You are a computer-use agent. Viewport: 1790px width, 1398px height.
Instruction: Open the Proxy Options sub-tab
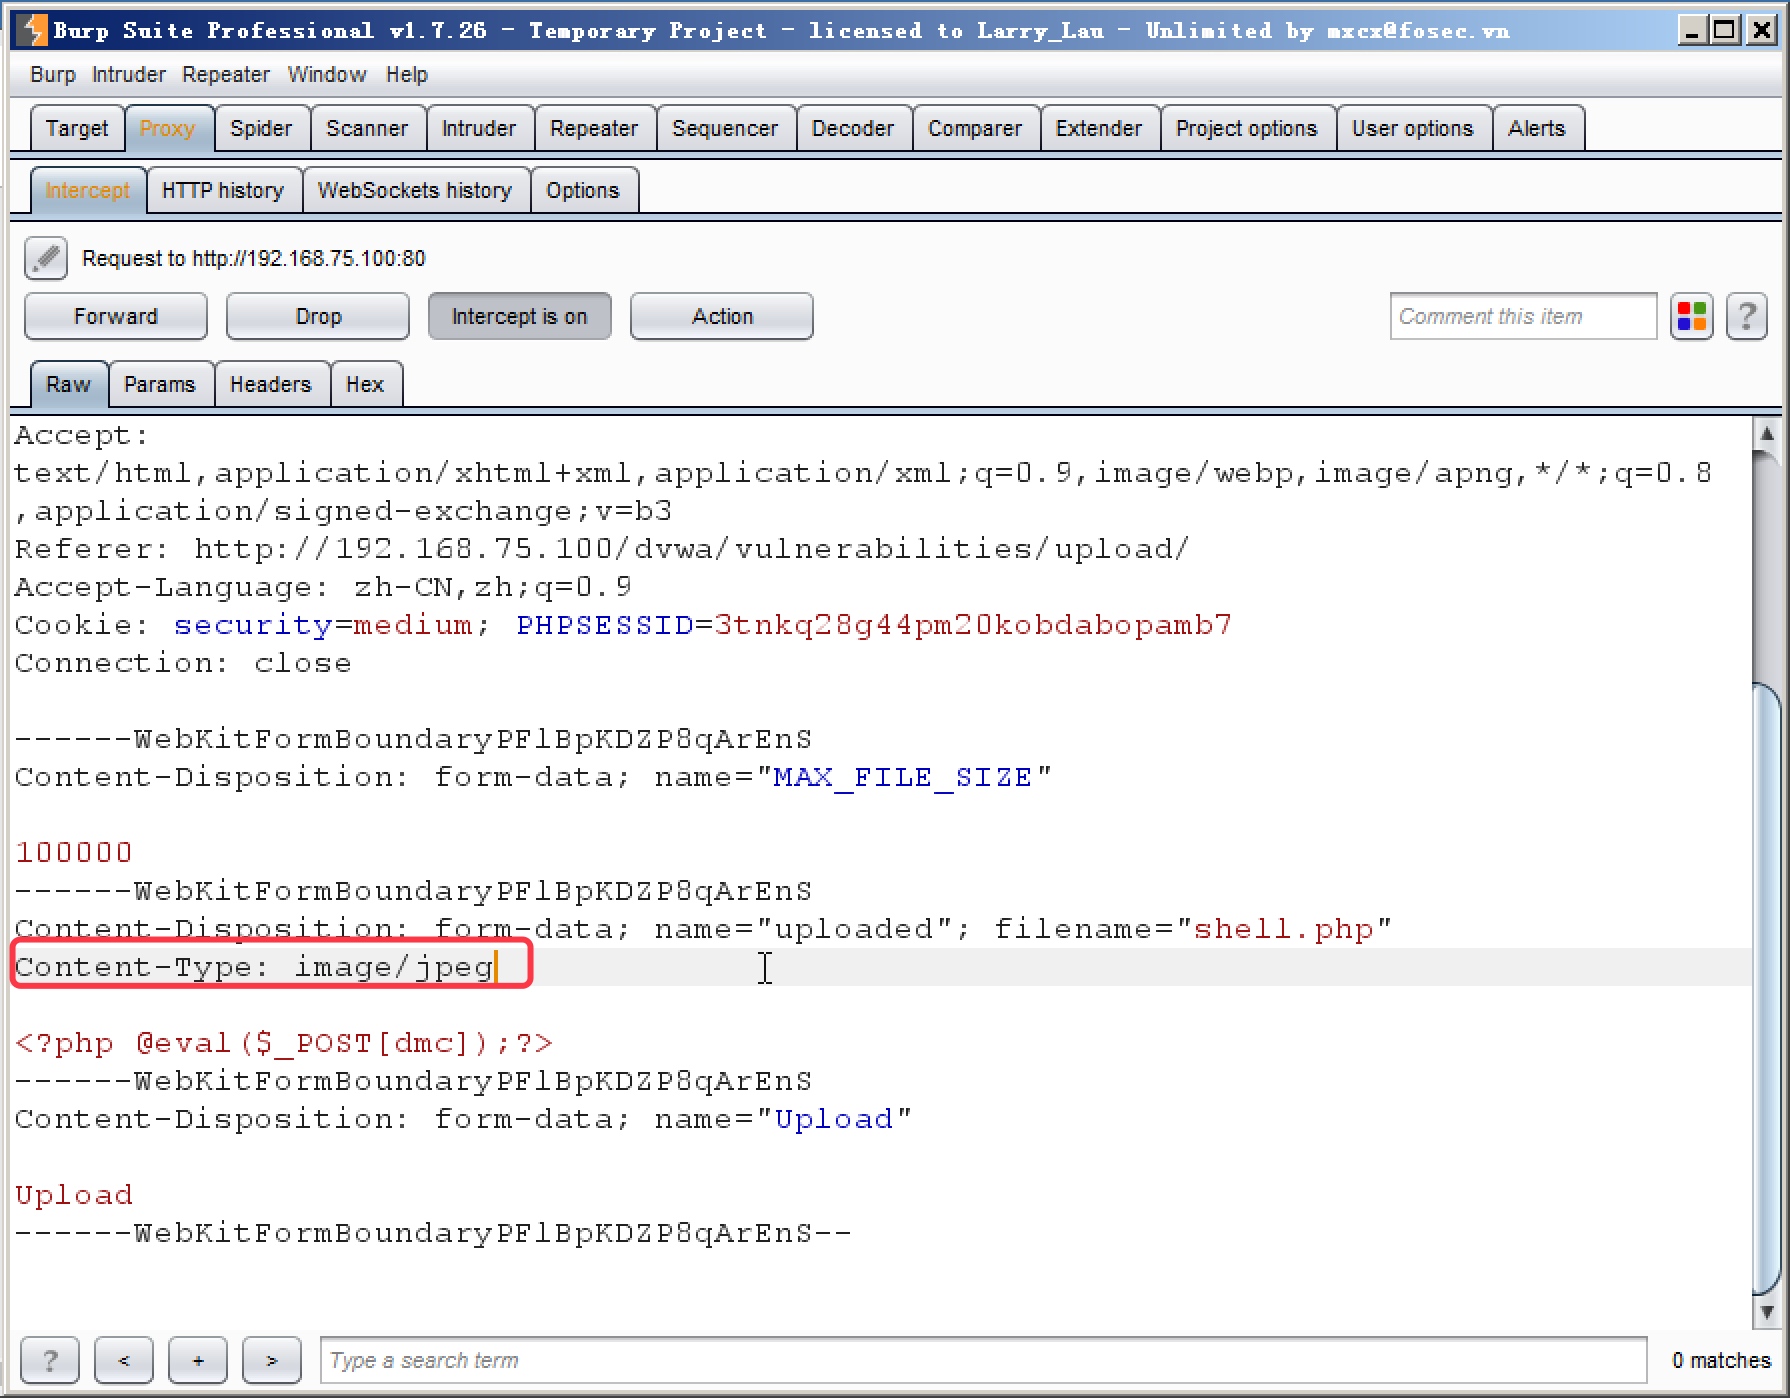pos(583,191)
